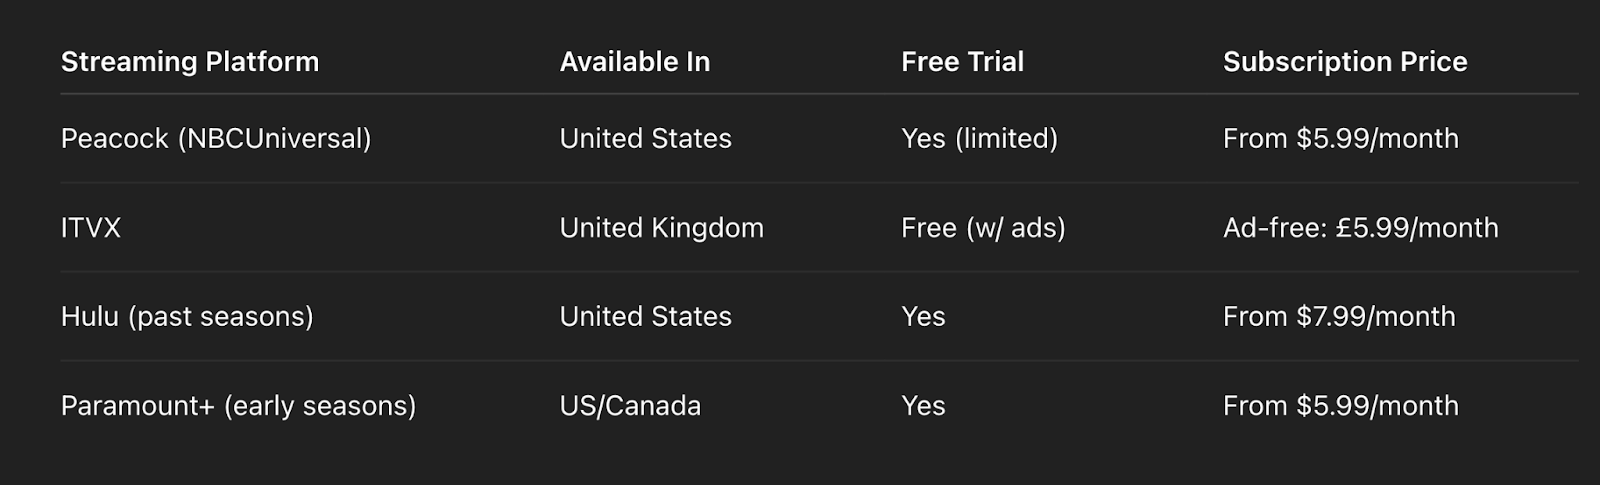Click the Paramount+ (early seasons) cell

[x=238, y=406]
